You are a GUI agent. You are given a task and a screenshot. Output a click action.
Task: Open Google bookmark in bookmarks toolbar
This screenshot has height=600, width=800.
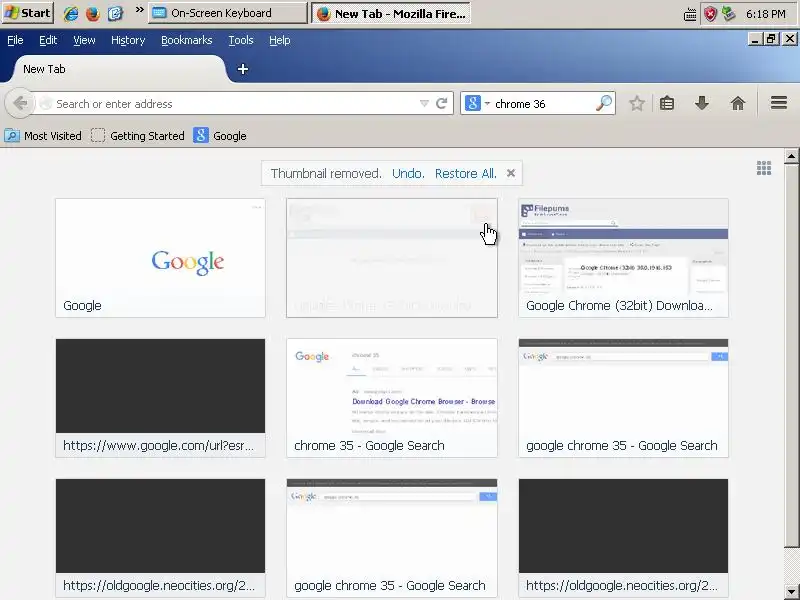coord(220,136)
